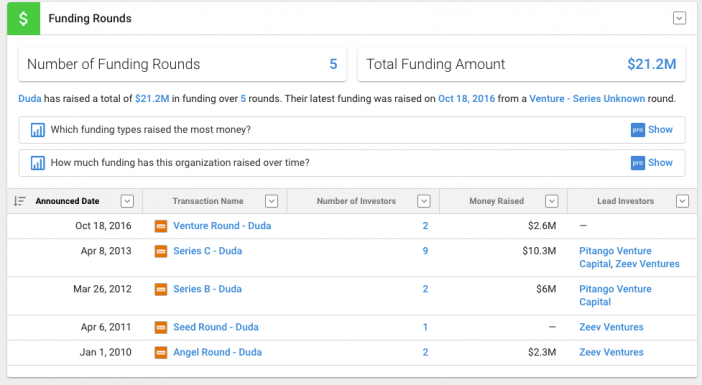702x385 pixels.
Task: Click the orange icon for Angel Round - Duda
Action: (x=161, y=352)
